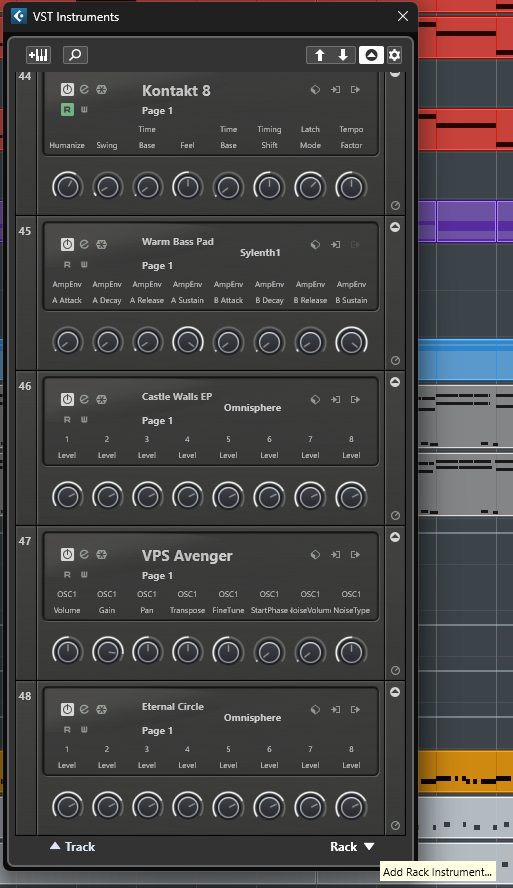Open preset browser for Eternal Circle
Image resolution: width=513 pixels, height=888 pixels.
click(x=315, y=709)
